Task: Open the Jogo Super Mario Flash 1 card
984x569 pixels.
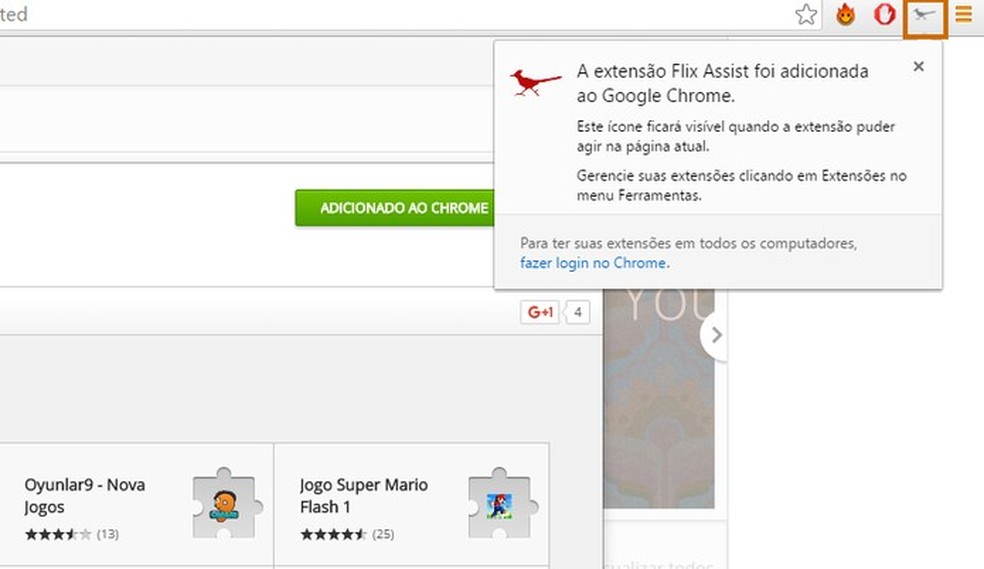Action: [412, 506]
